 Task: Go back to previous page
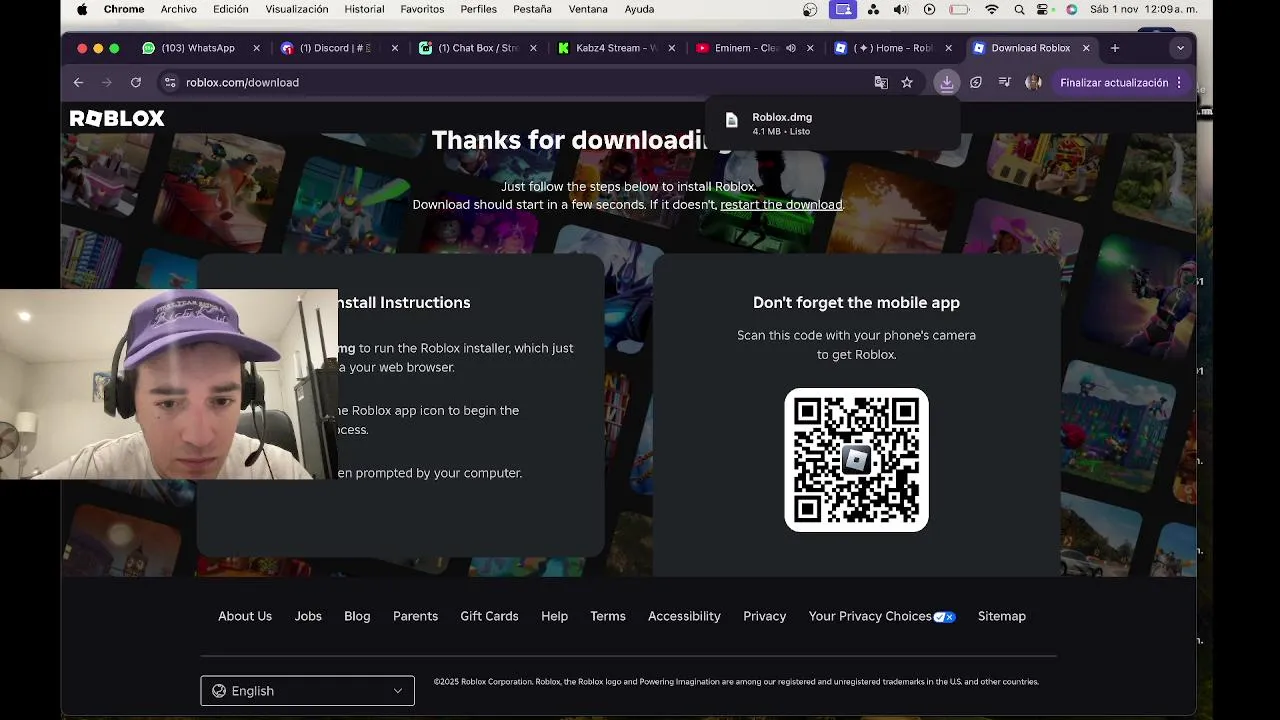(78, 82)
